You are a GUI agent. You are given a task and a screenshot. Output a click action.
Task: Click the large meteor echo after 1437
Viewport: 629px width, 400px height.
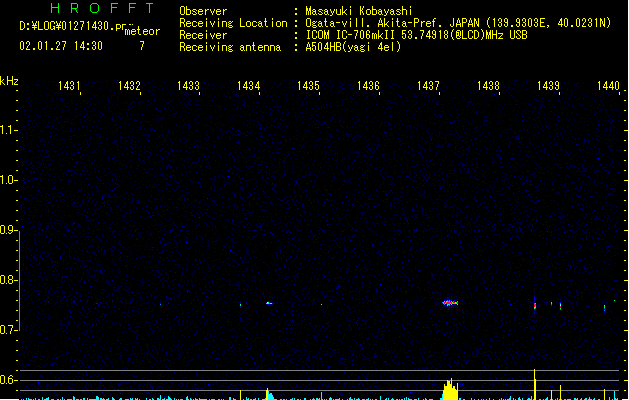tap(450, 303)
